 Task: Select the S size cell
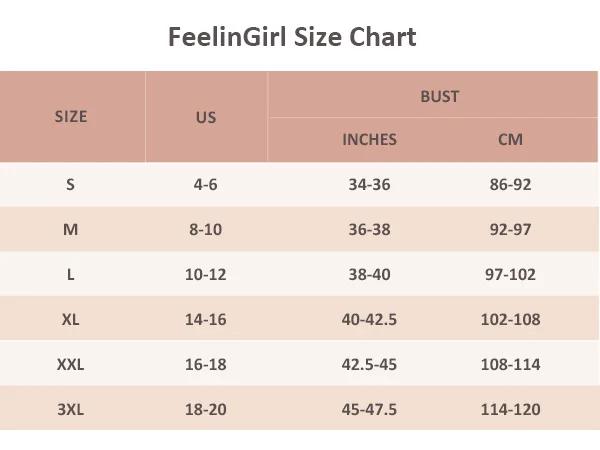click(x=71, y=184)
